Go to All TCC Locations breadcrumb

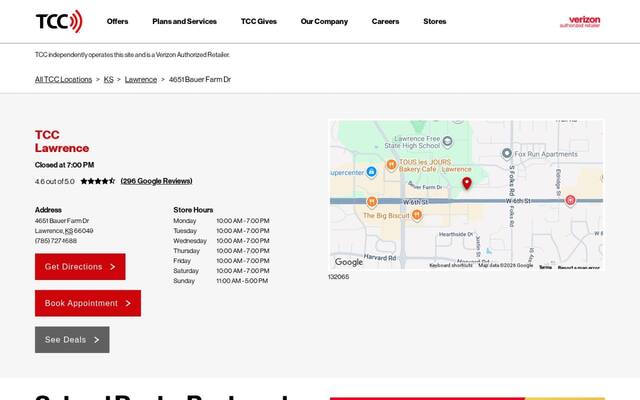pyautogui.click(x=63, y=80)
